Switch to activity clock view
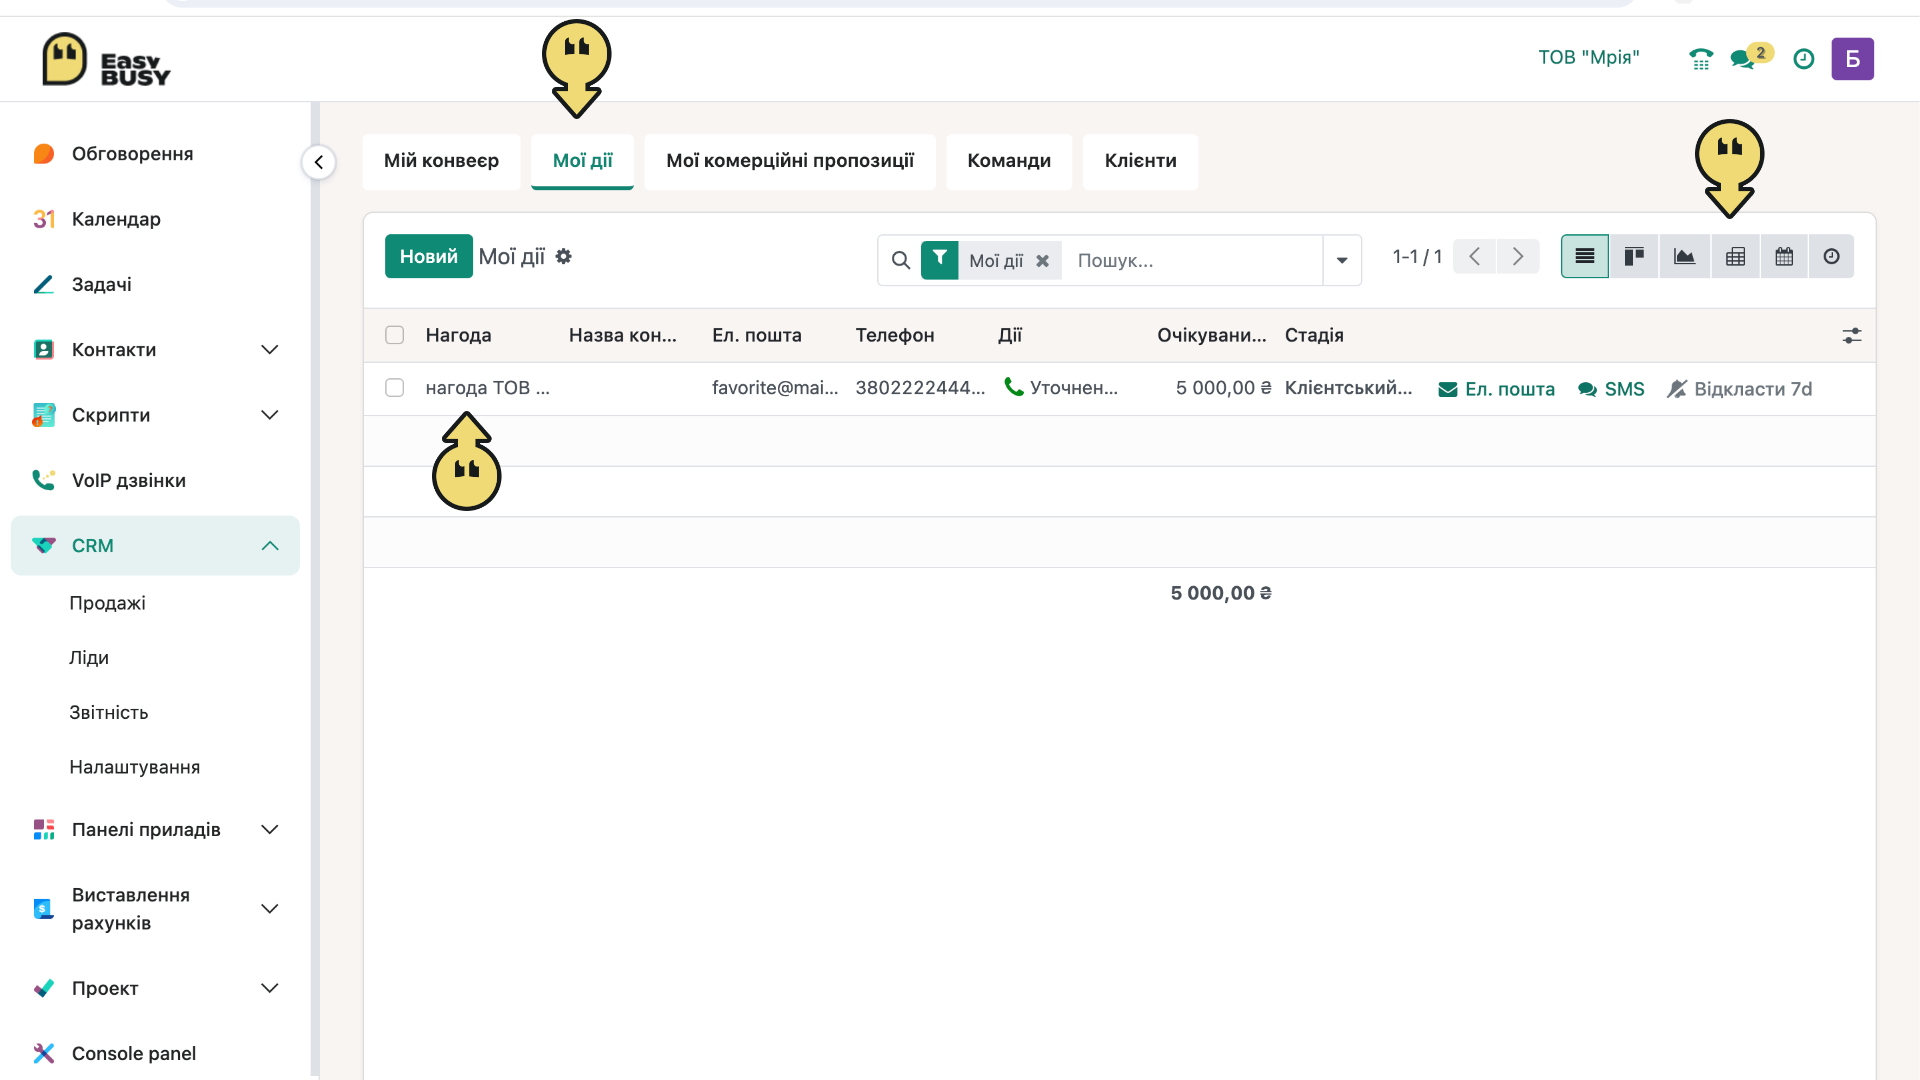The height and width of the screenshot is (1080, 1920). coord(1831,257)
